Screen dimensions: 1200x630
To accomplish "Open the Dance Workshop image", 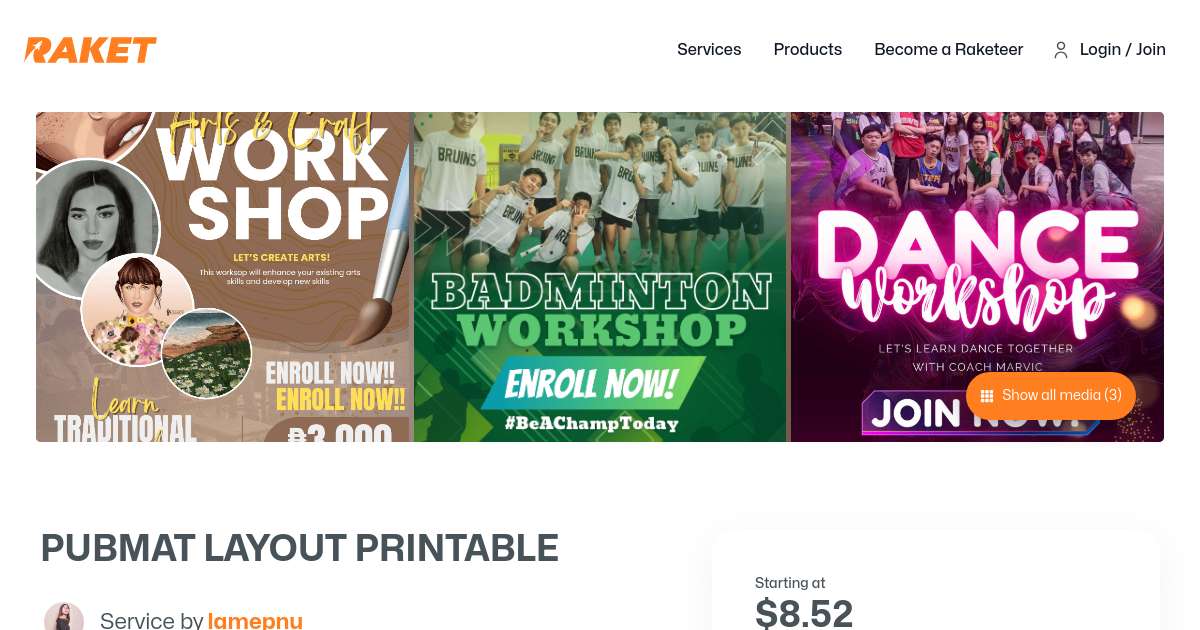I will (x=977, y=277).
